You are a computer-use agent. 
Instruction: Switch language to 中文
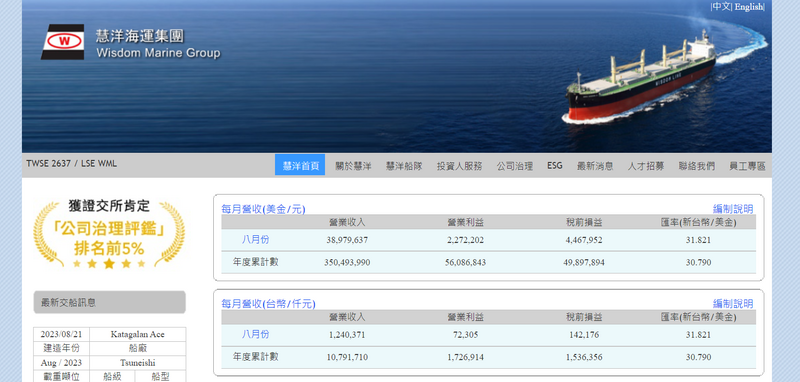721,6
